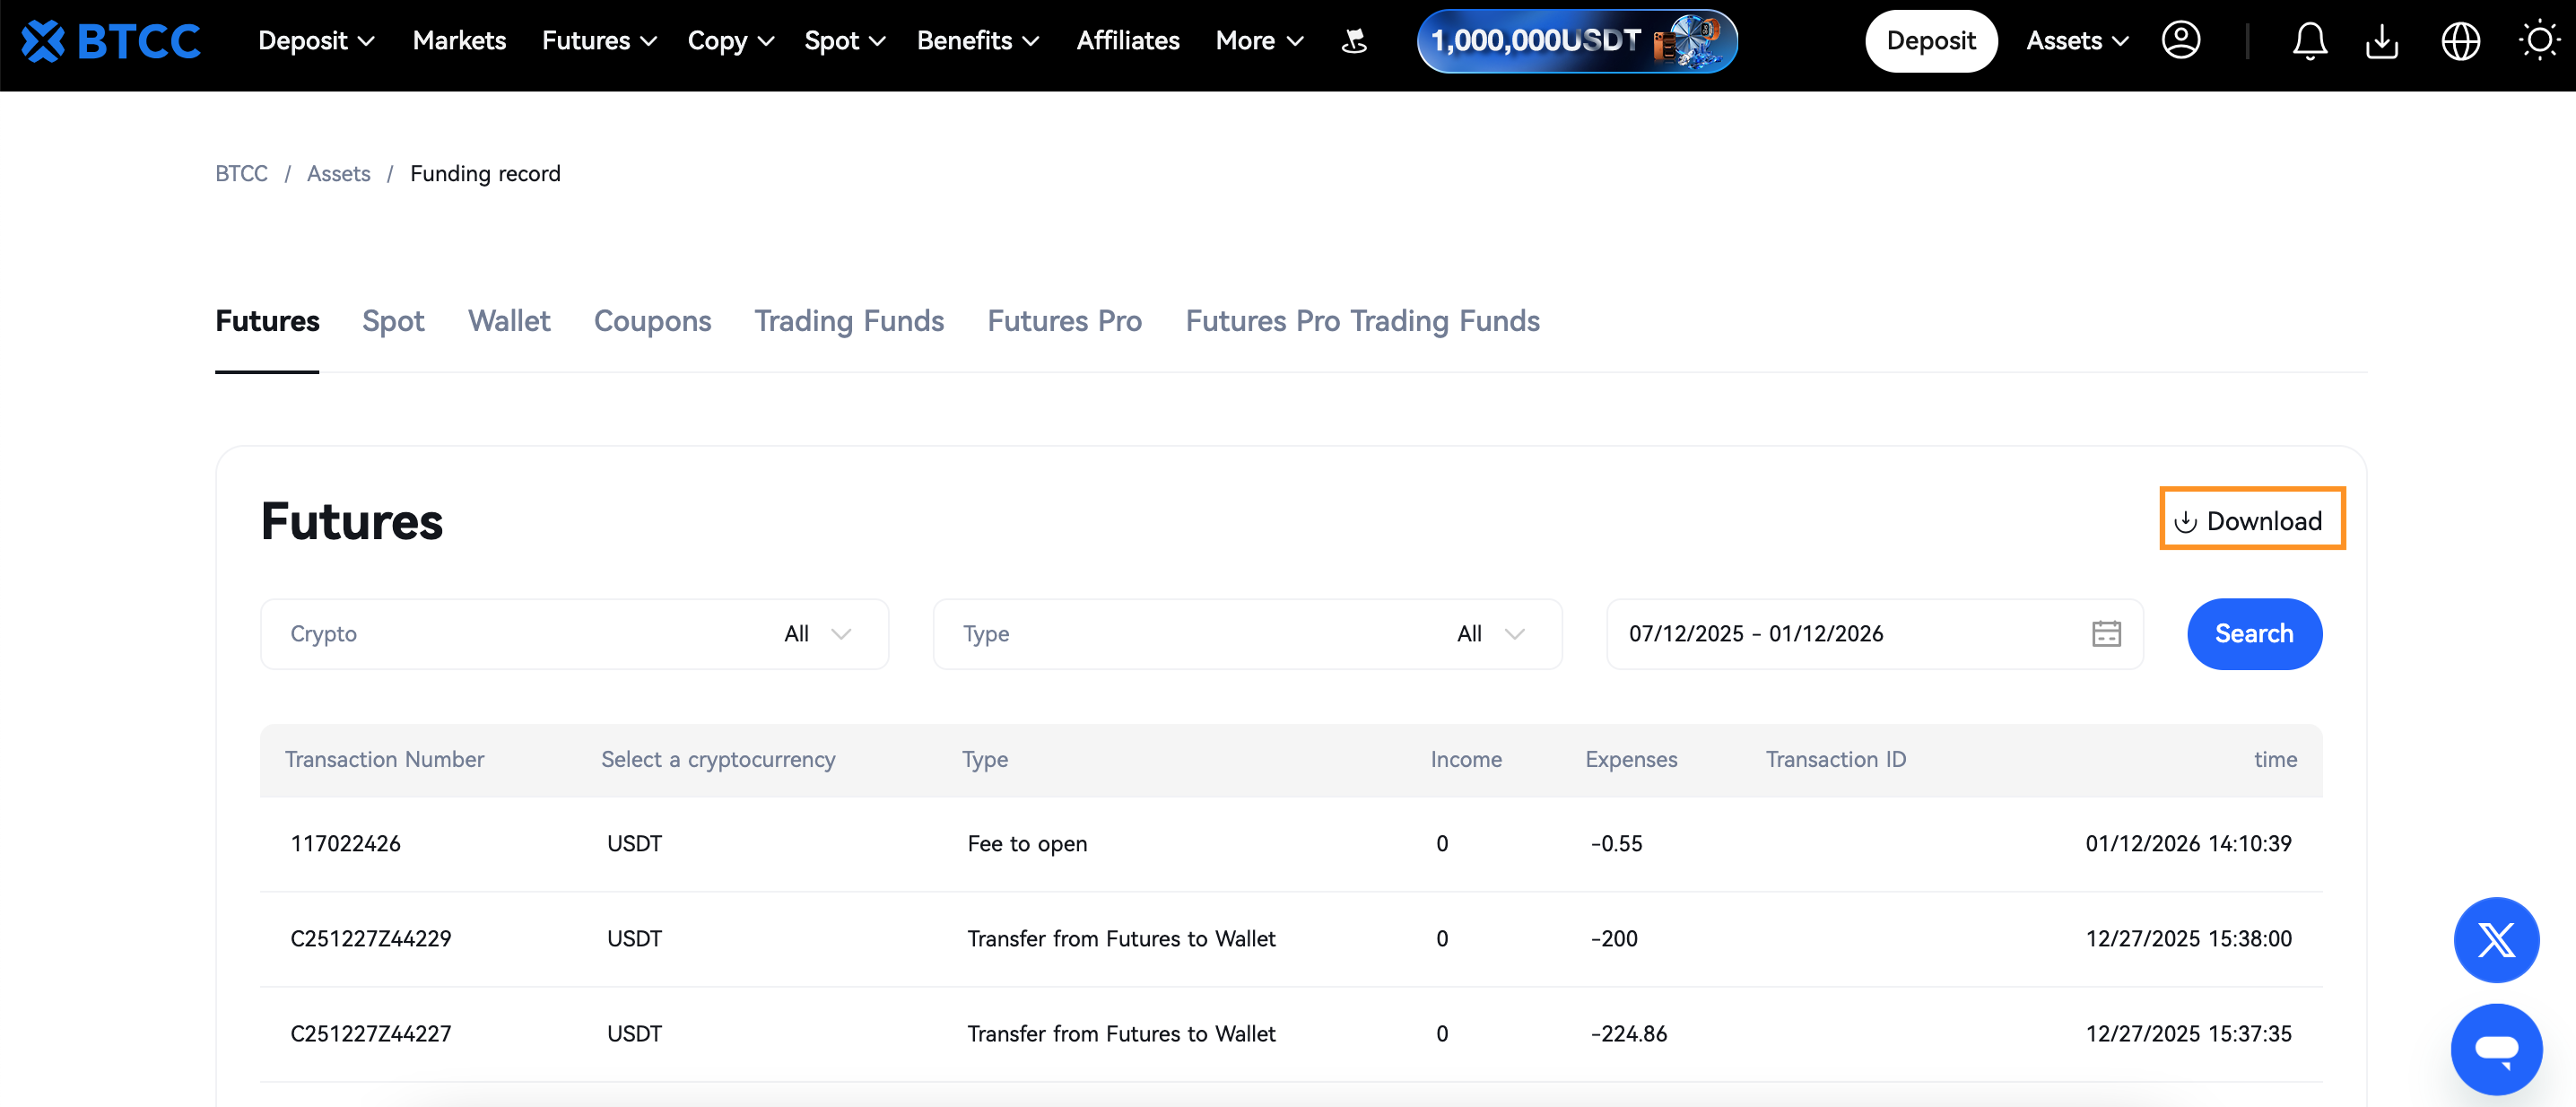Image resolution: width=2576 pixels, height=1107 pixels.
Task: Open the language globe icon
Action: (2460, 41)
